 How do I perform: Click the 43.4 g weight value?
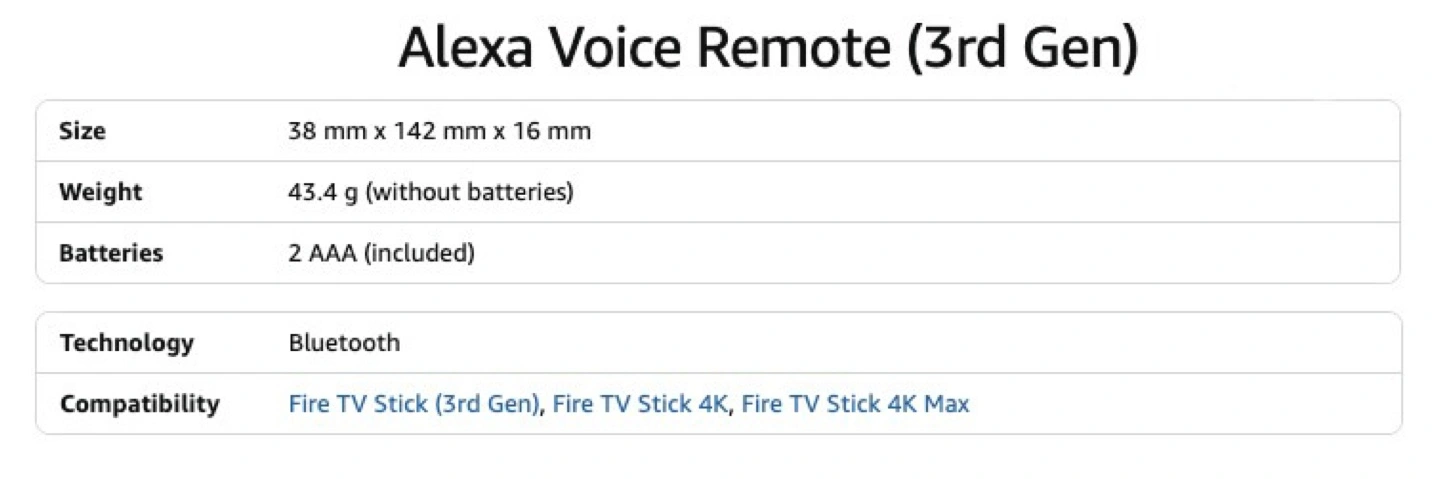[322, 192]
